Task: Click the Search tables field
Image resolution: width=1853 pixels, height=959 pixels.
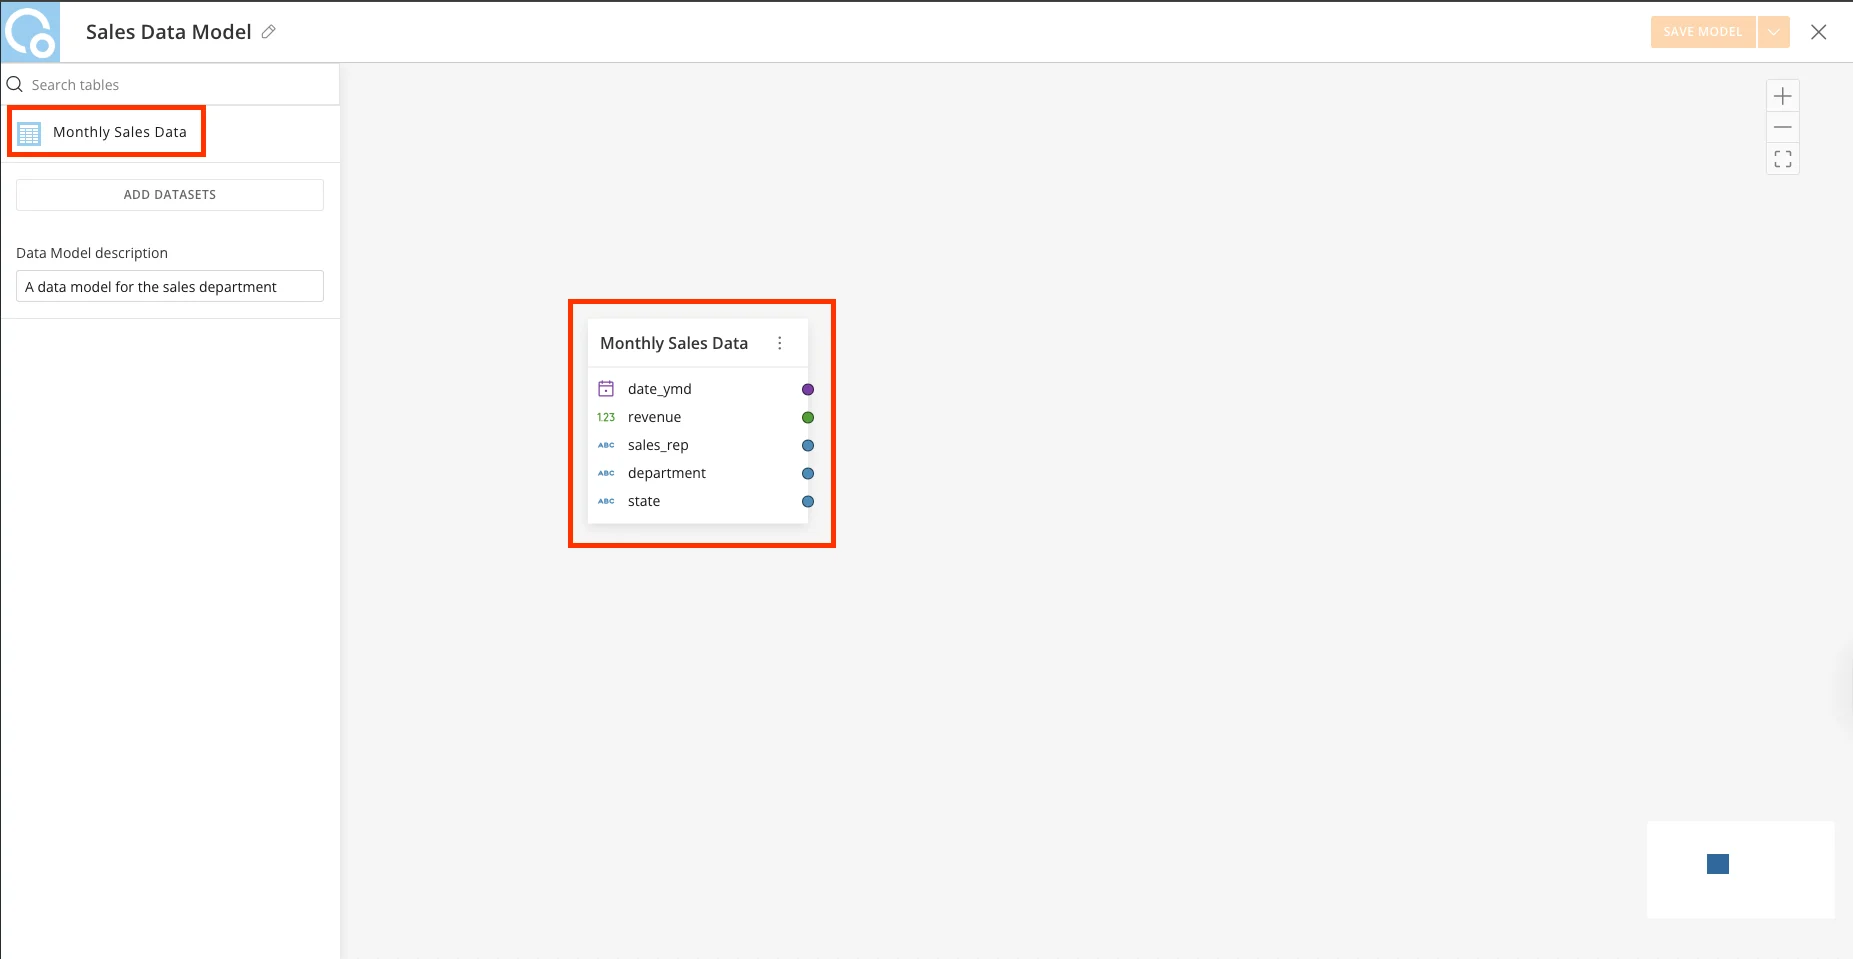Action: click(x=170, y=85)
